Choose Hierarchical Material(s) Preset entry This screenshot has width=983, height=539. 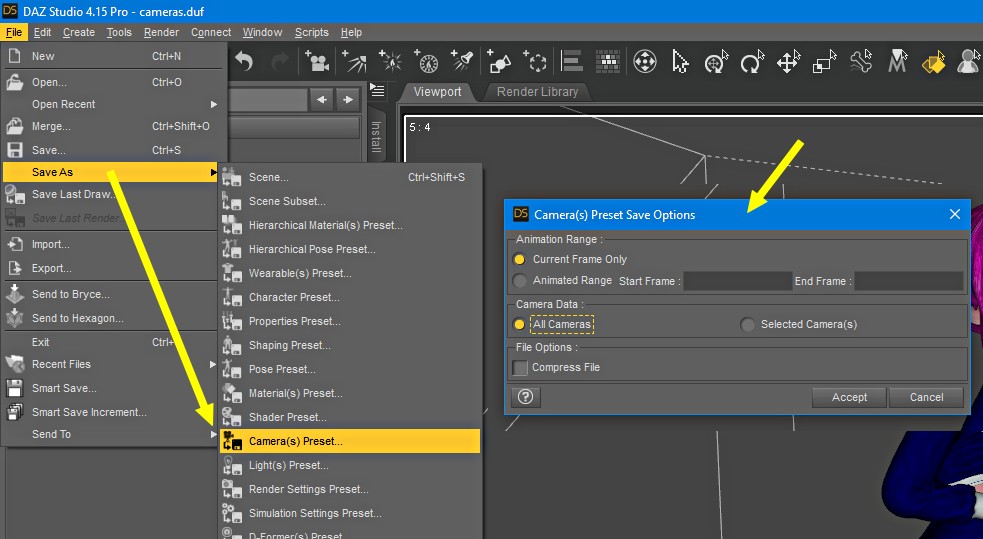pos(350,225)
